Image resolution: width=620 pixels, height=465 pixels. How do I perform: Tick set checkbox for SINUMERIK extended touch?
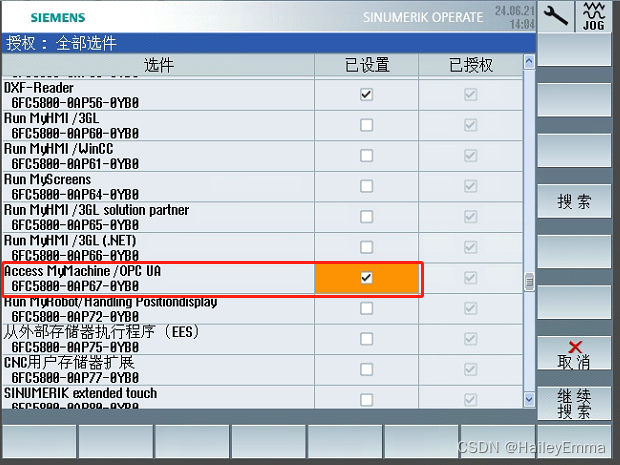[366, 400]
